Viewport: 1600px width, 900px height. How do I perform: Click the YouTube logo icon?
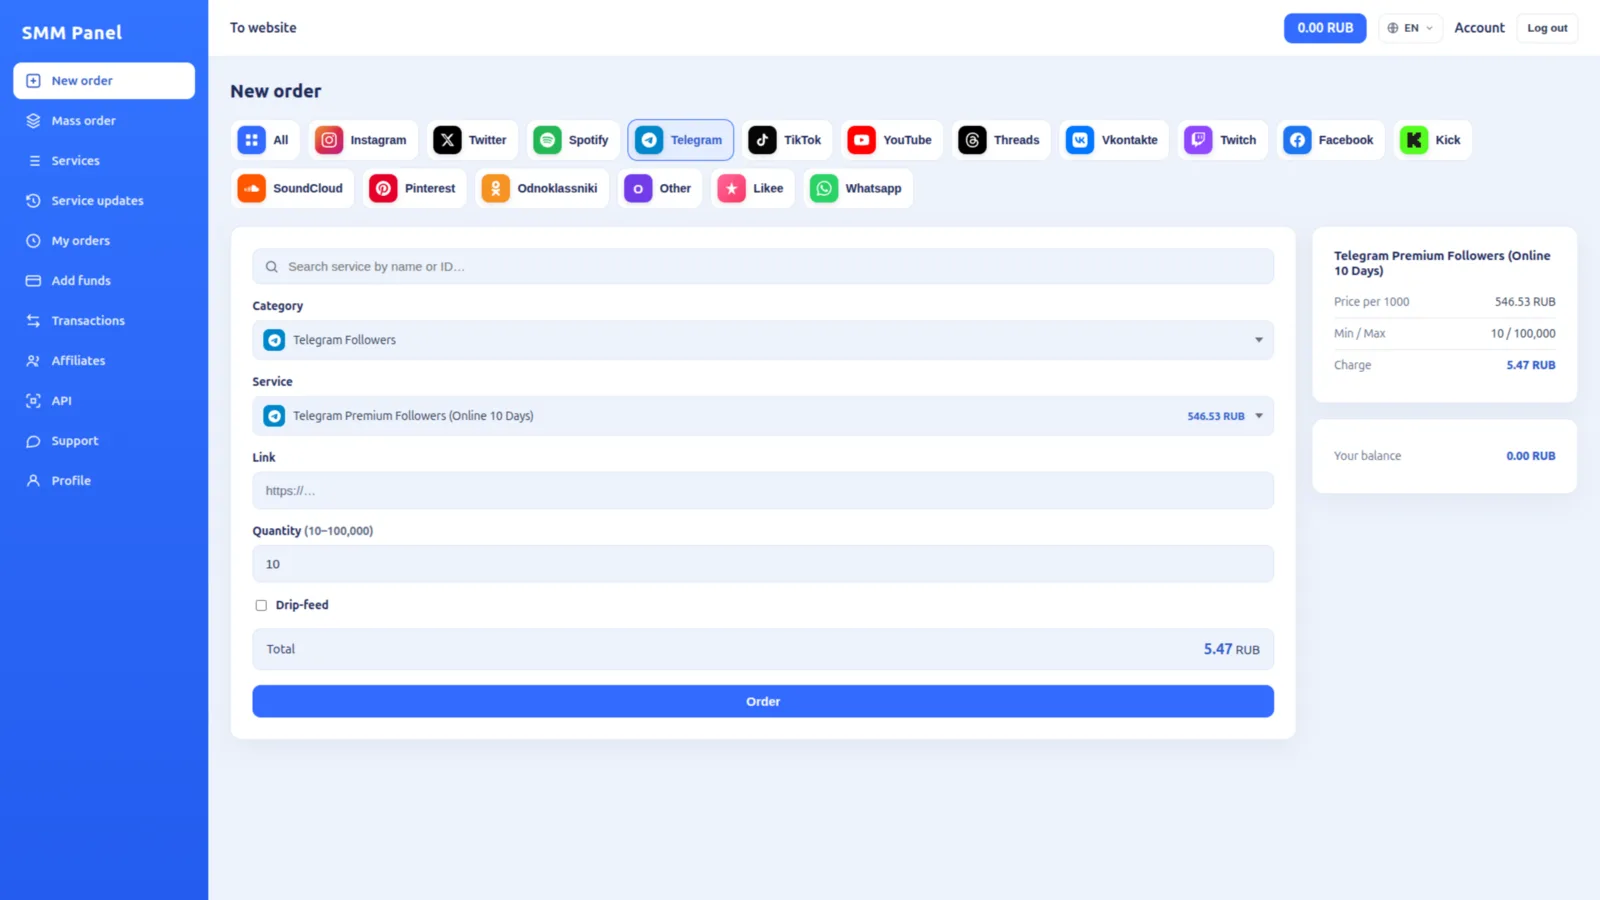click(861, 140)
